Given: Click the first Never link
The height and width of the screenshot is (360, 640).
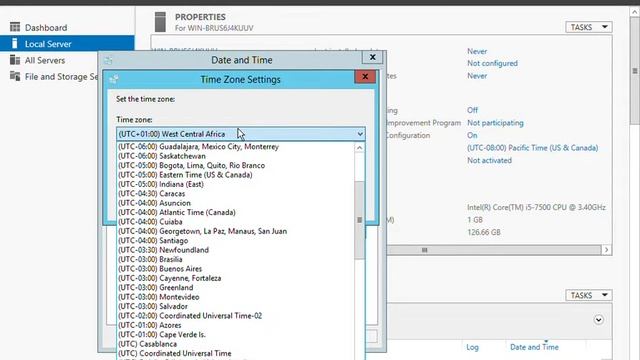Looking at the screenshot, I should (477, 51).
